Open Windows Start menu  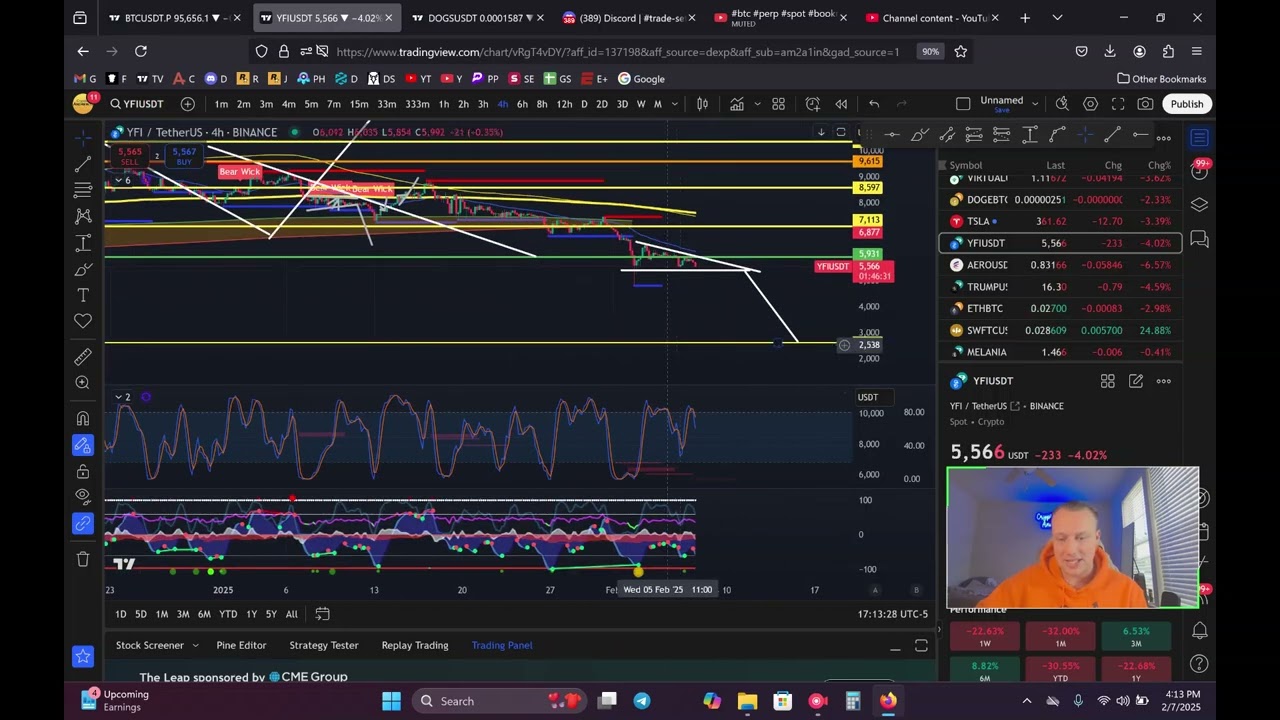click(391, 701)
